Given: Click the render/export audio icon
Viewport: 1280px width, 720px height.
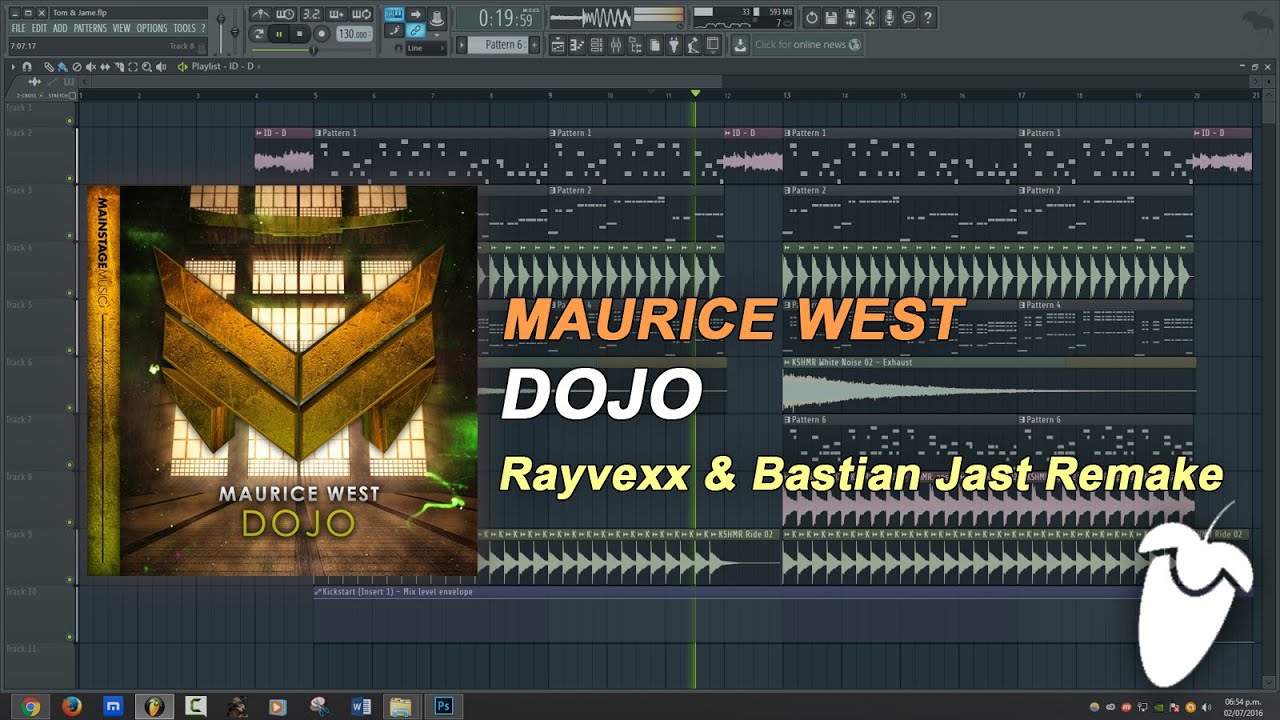Looking at the screenshot, I should (850, 17).
